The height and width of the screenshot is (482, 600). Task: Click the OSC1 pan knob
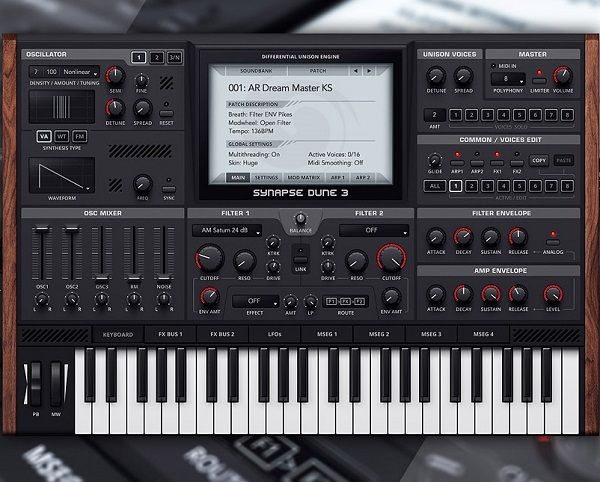pyautogui.click(x=42, y=299)
